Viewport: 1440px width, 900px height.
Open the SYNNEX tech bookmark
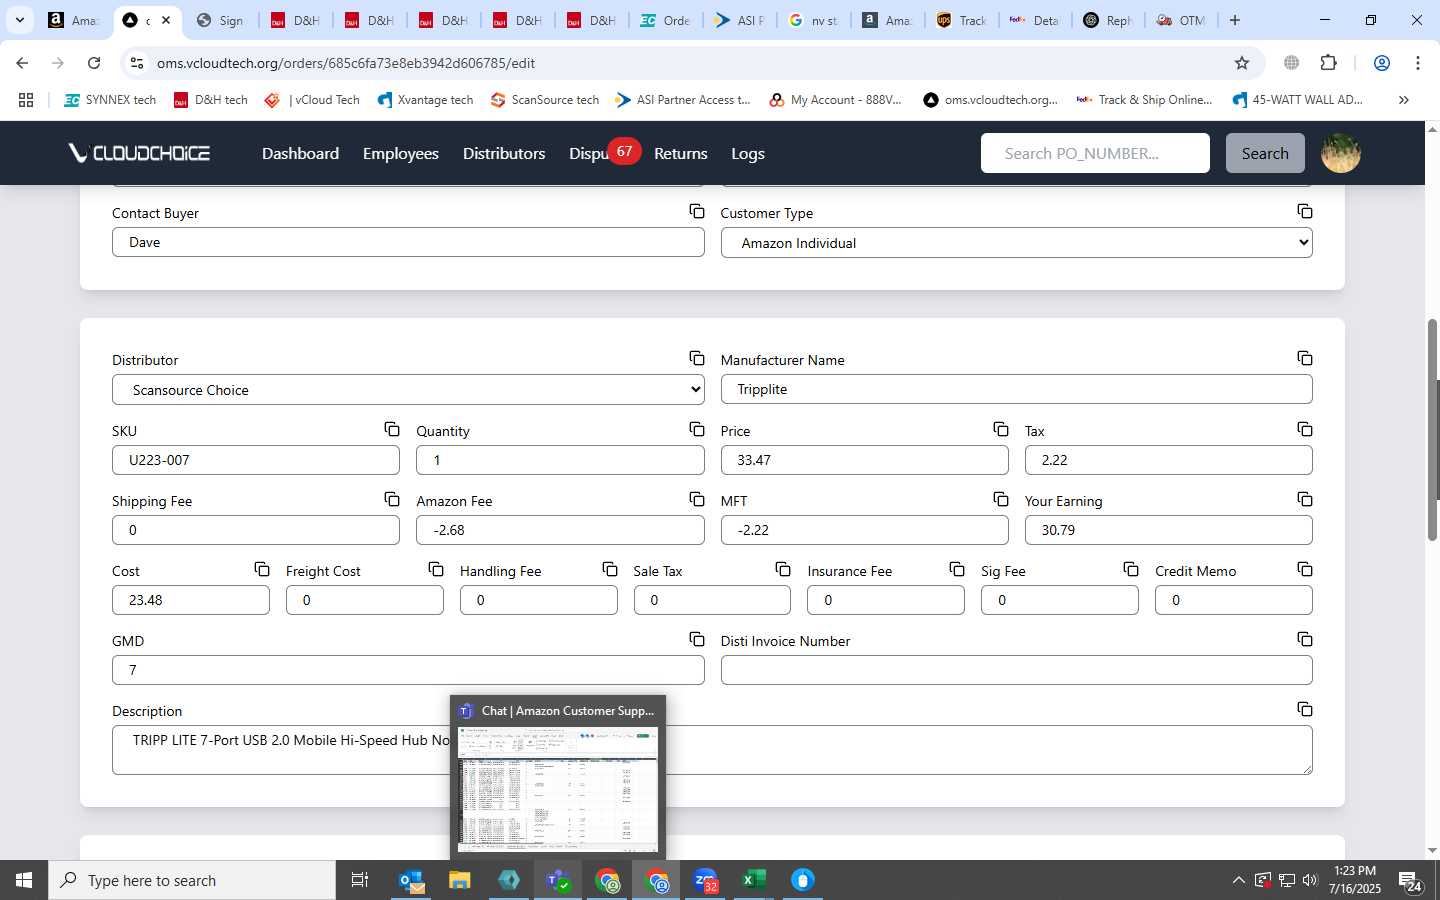coord(110,100)
